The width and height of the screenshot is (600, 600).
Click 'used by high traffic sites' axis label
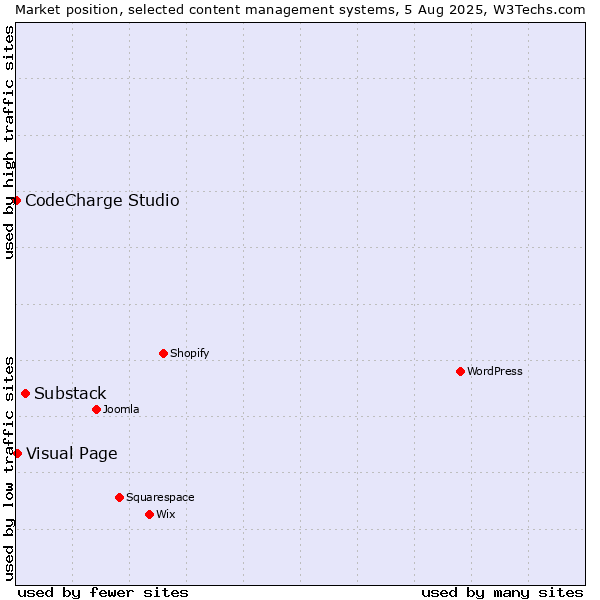point(8,142)
